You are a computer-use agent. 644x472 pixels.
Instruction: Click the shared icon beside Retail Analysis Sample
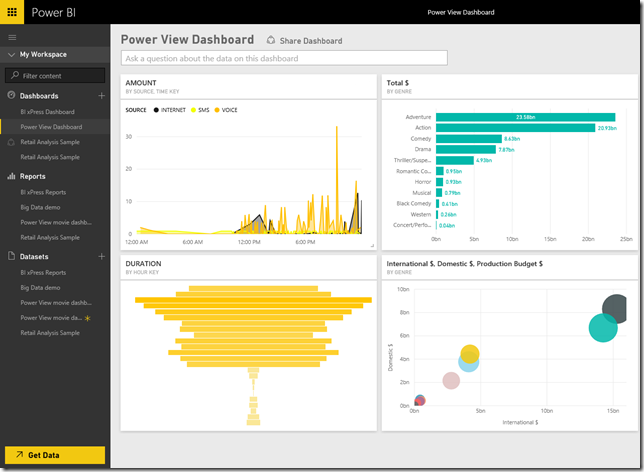tap(12, 142)
